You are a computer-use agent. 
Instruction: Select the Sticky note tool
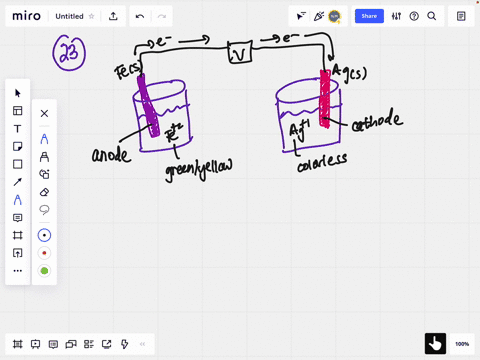point(18,146)
